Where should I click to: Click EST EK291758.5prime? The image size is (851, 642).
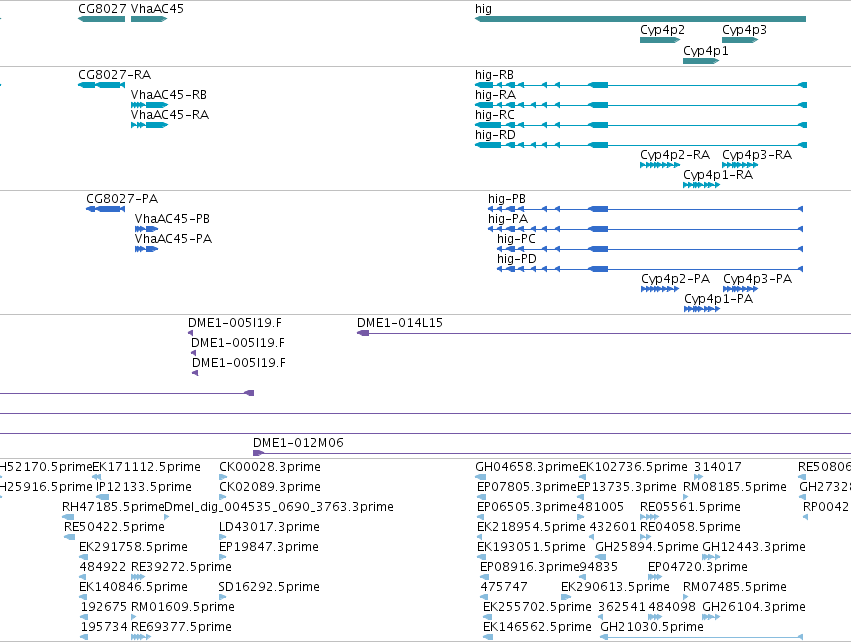pos(133,547)
